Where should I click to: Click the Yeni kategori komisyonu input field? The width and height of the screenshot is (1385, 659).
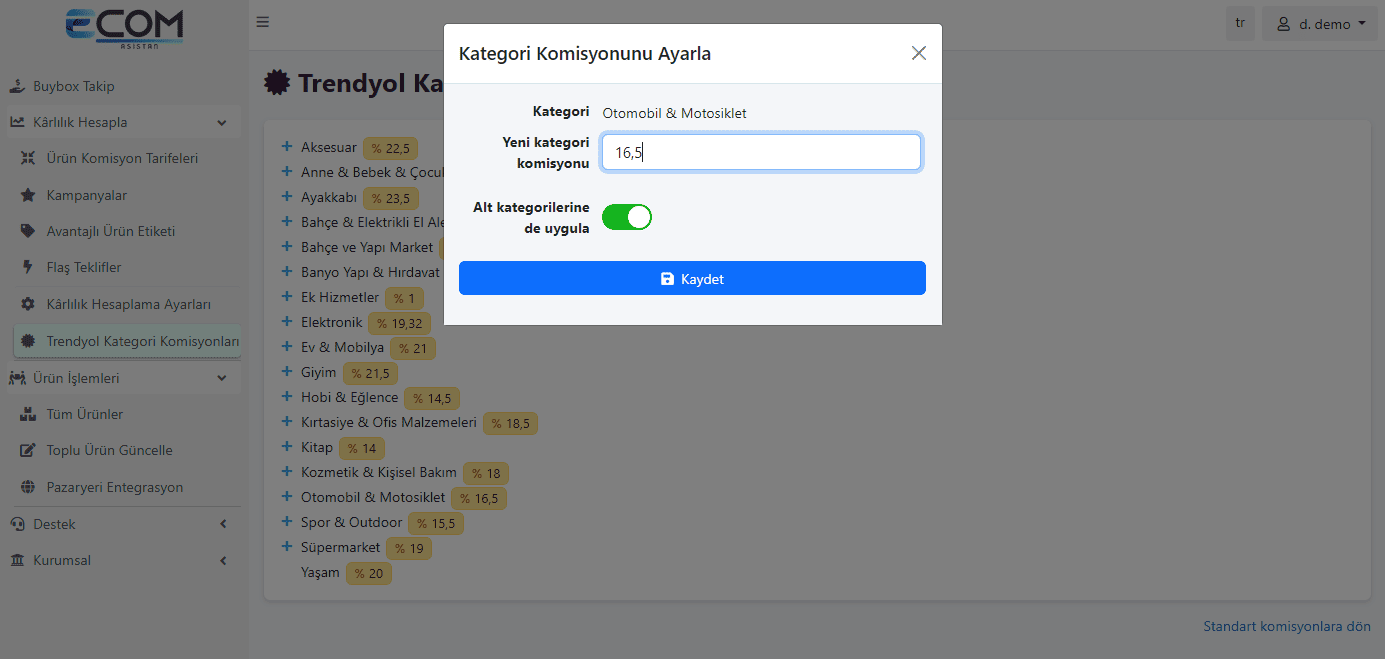point(761,152)
